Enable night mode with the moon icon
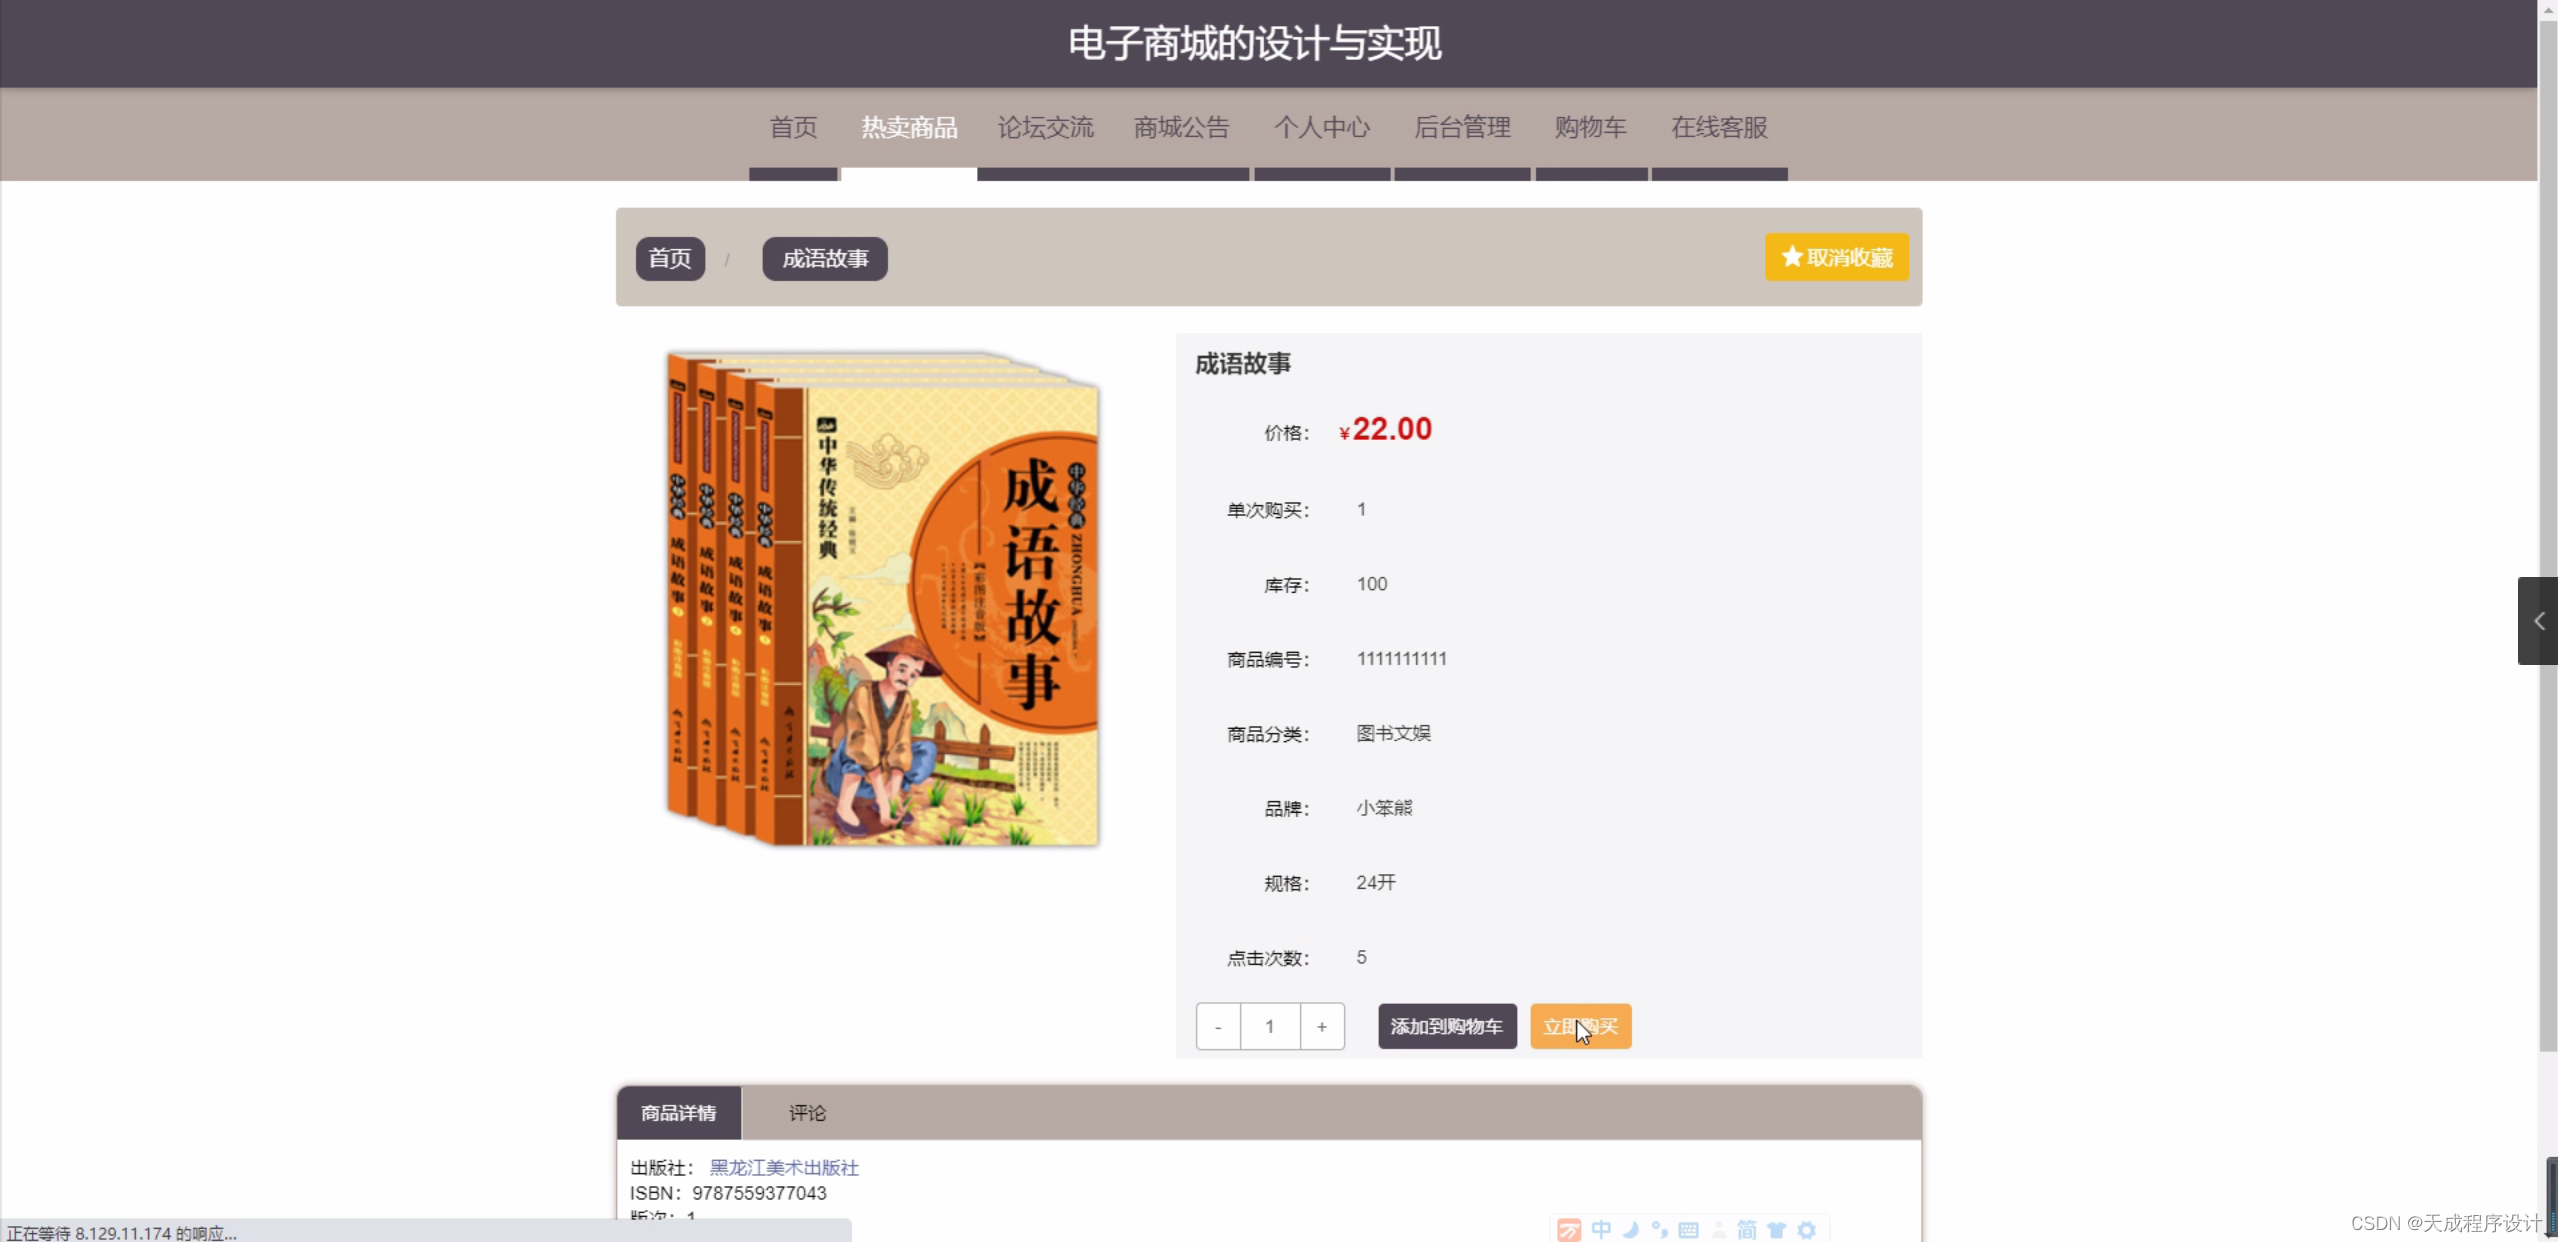The height and width of the screenshot is (1242, 2558). pyautogui.click(x=1629, y=1229)
